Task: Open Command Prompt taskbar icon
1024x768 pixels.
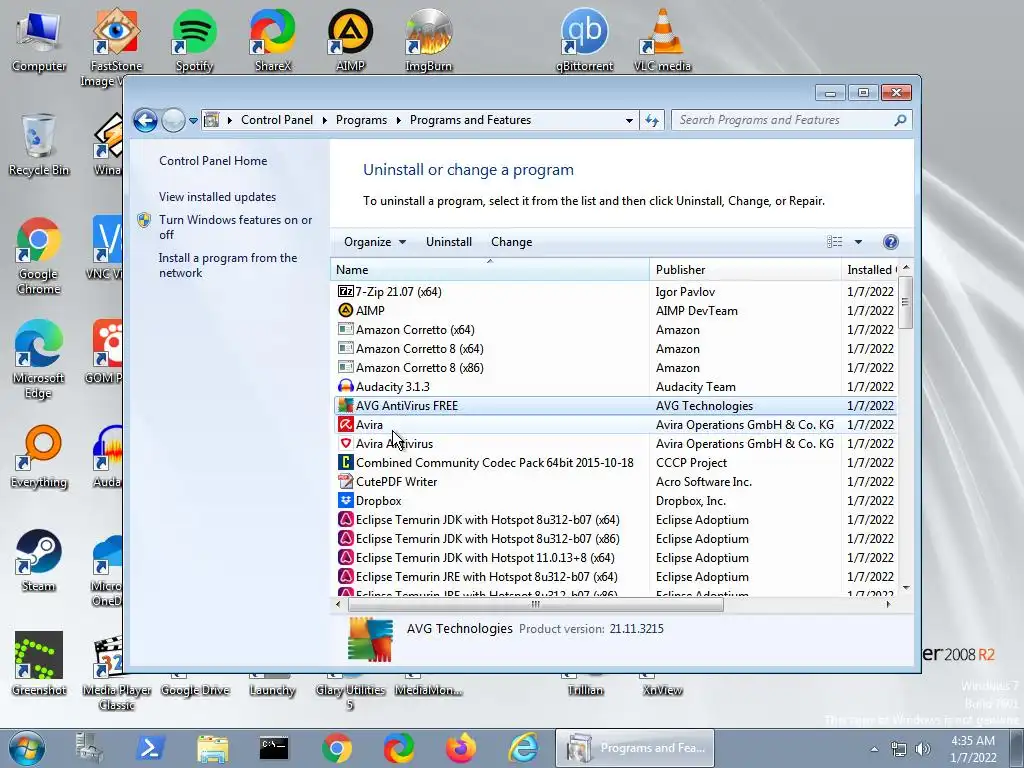Action: [274, 748]
